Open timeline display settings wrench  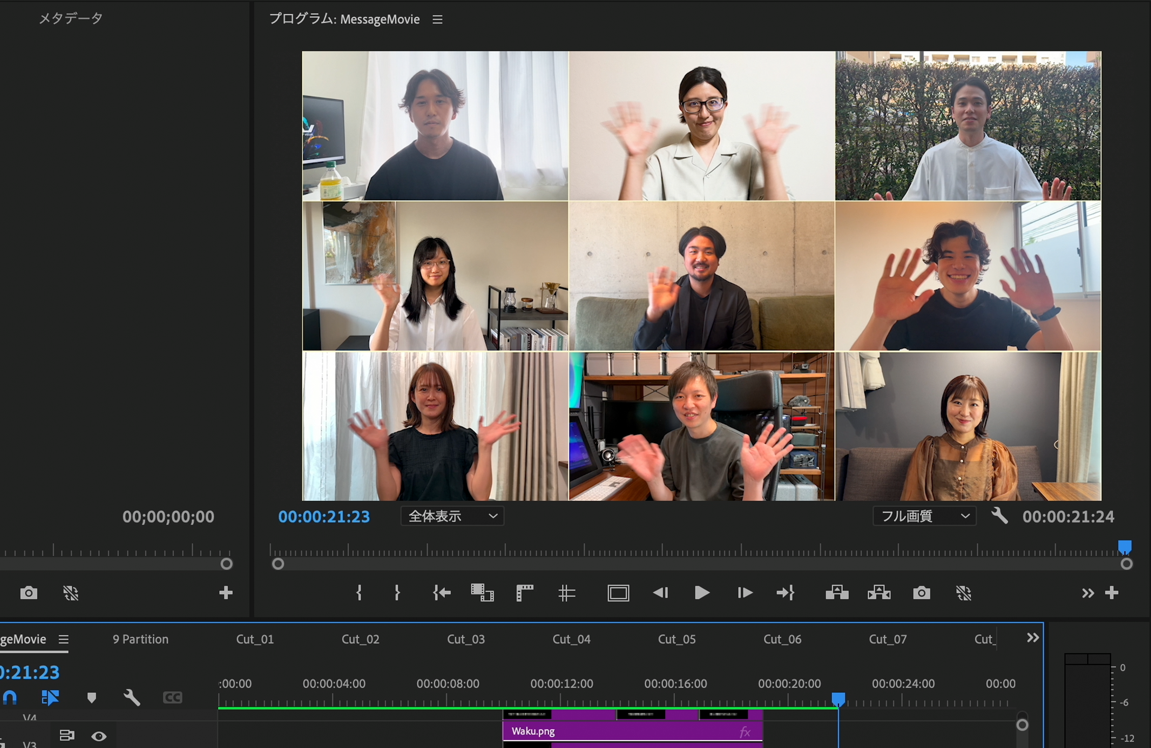point(131,697)
